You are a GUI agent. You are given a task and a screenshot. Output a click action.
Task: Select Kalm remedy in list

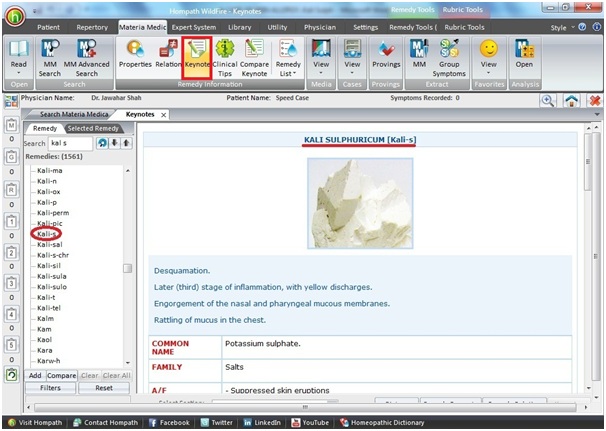click(45, 319)
